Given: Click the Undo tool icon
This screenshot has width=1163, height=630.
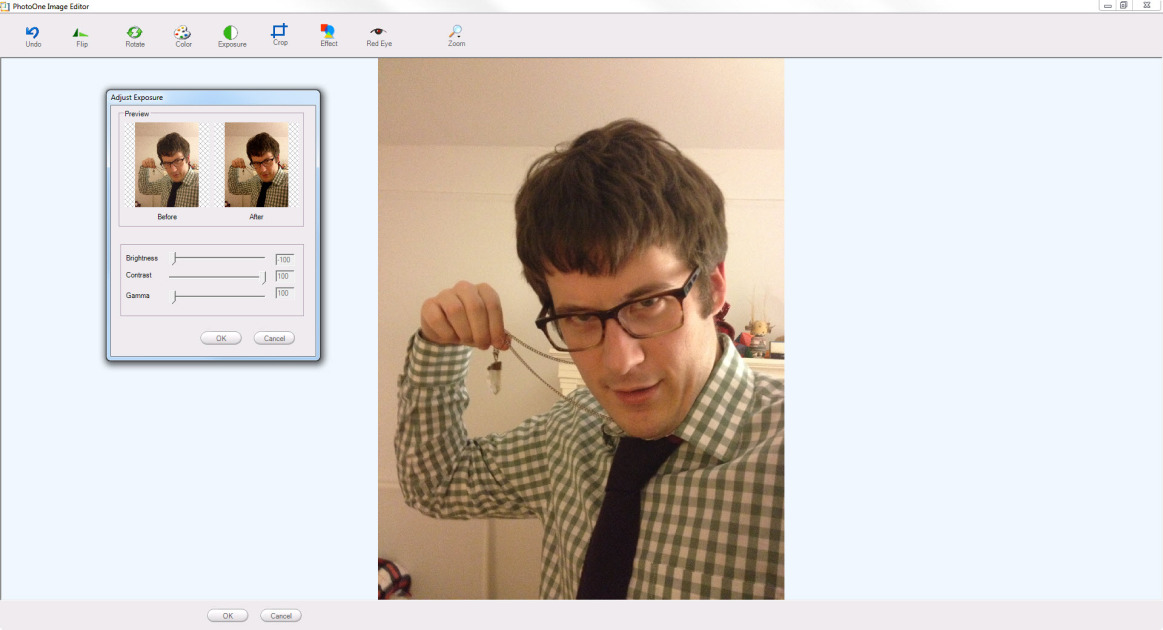Looking at the screenshot, I should coord(33,33).
